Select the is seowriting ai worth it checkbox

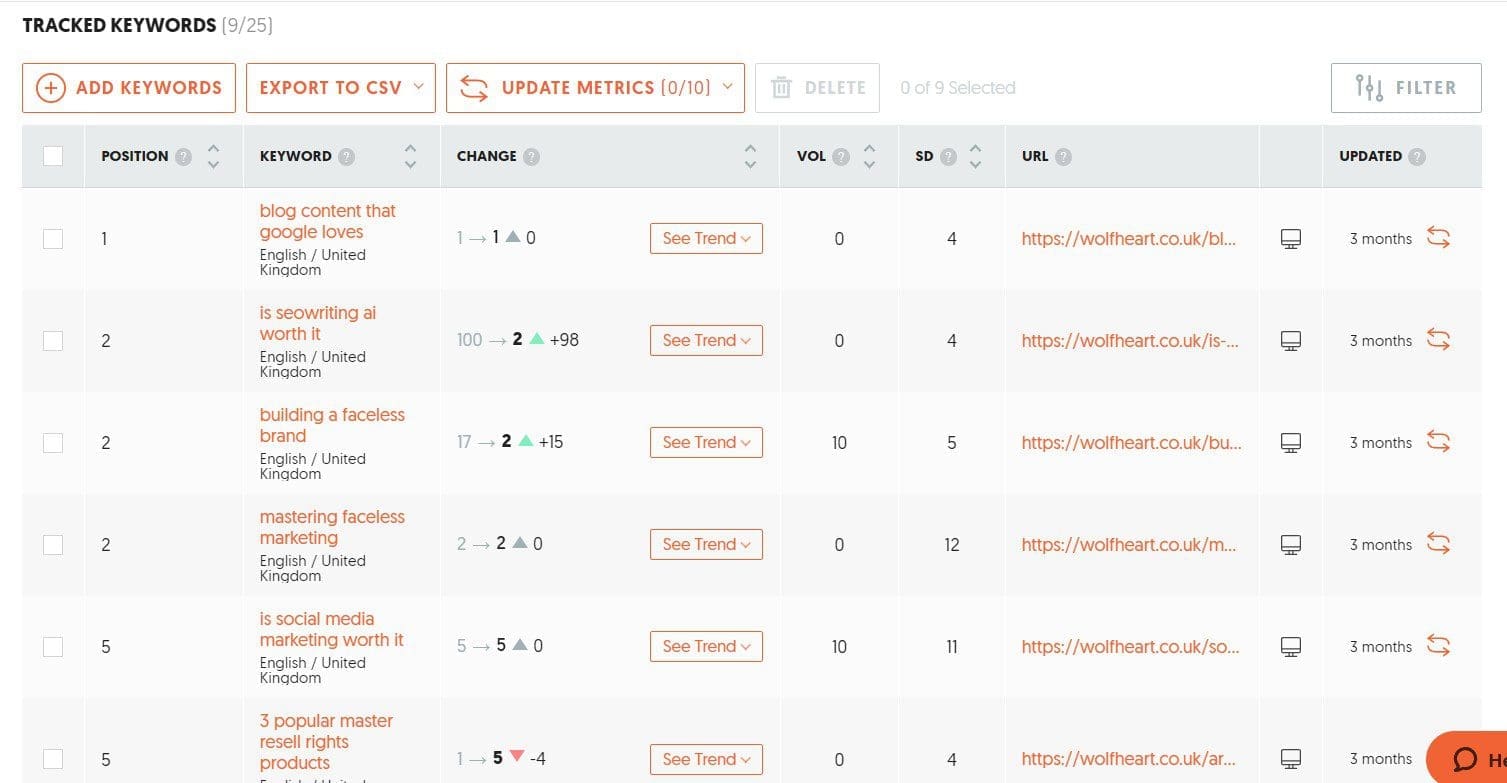53,341
